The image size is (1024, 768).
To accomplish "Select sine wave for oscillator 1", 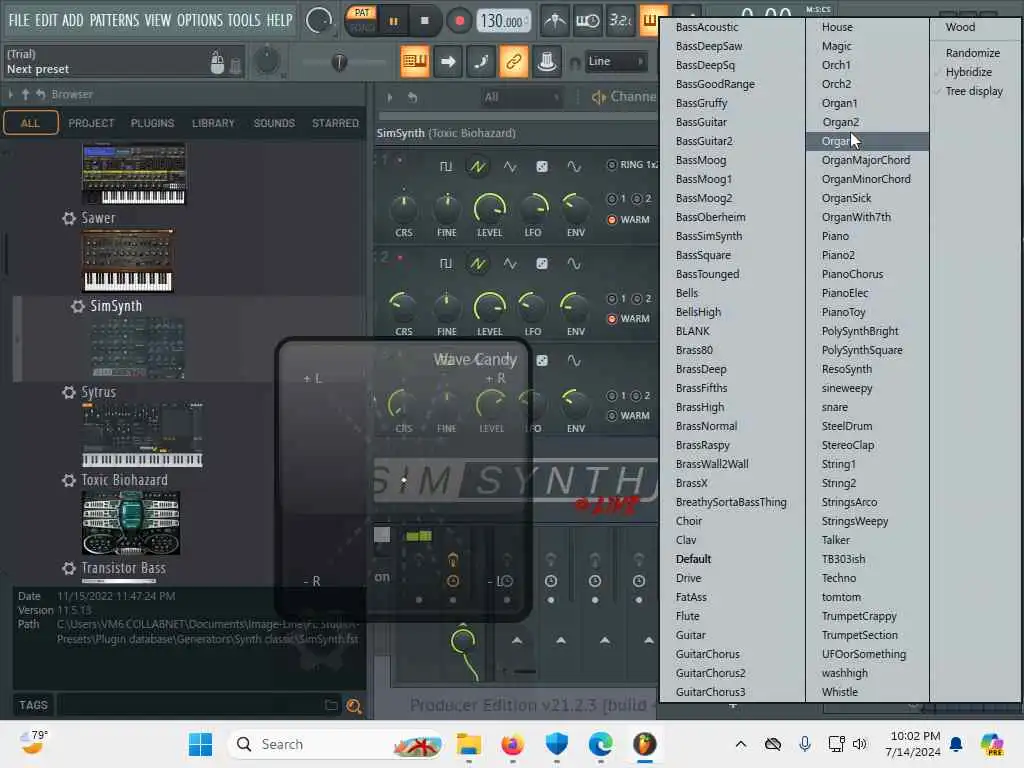I will [573, 167].
